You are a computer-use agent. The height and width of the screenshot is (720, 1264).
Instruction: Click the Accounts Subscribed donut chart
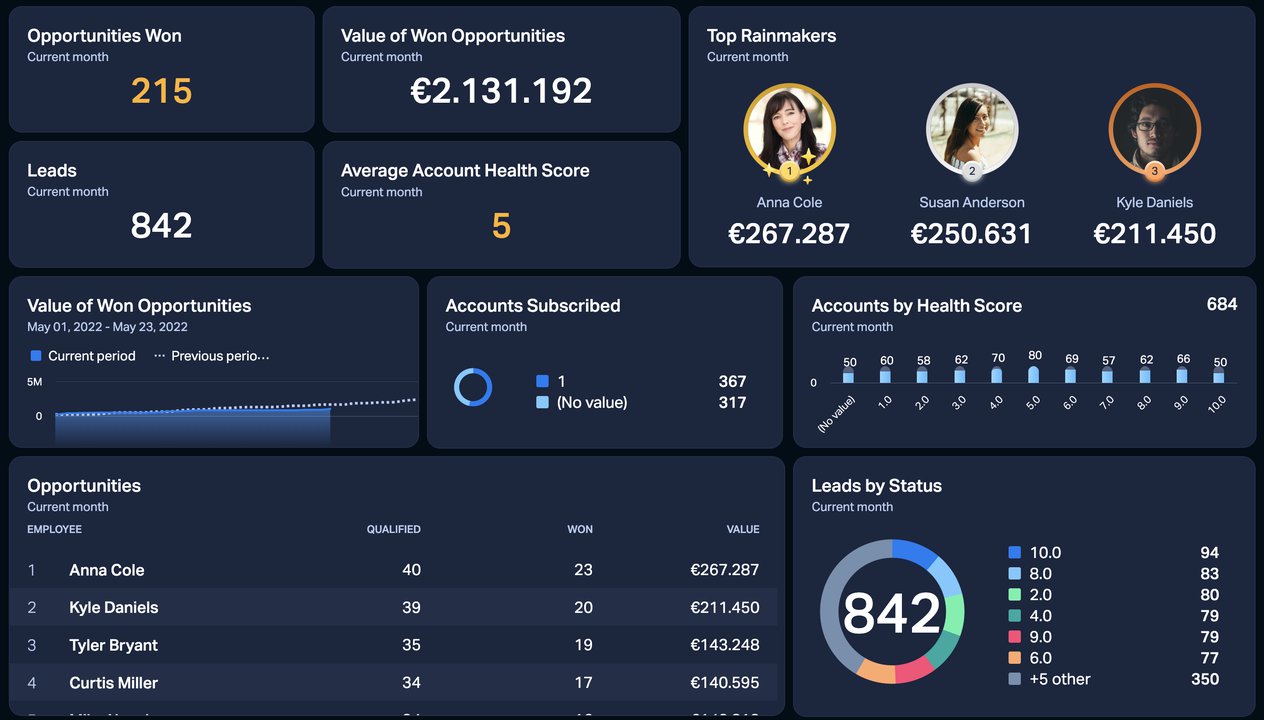[x=473, y=387]
